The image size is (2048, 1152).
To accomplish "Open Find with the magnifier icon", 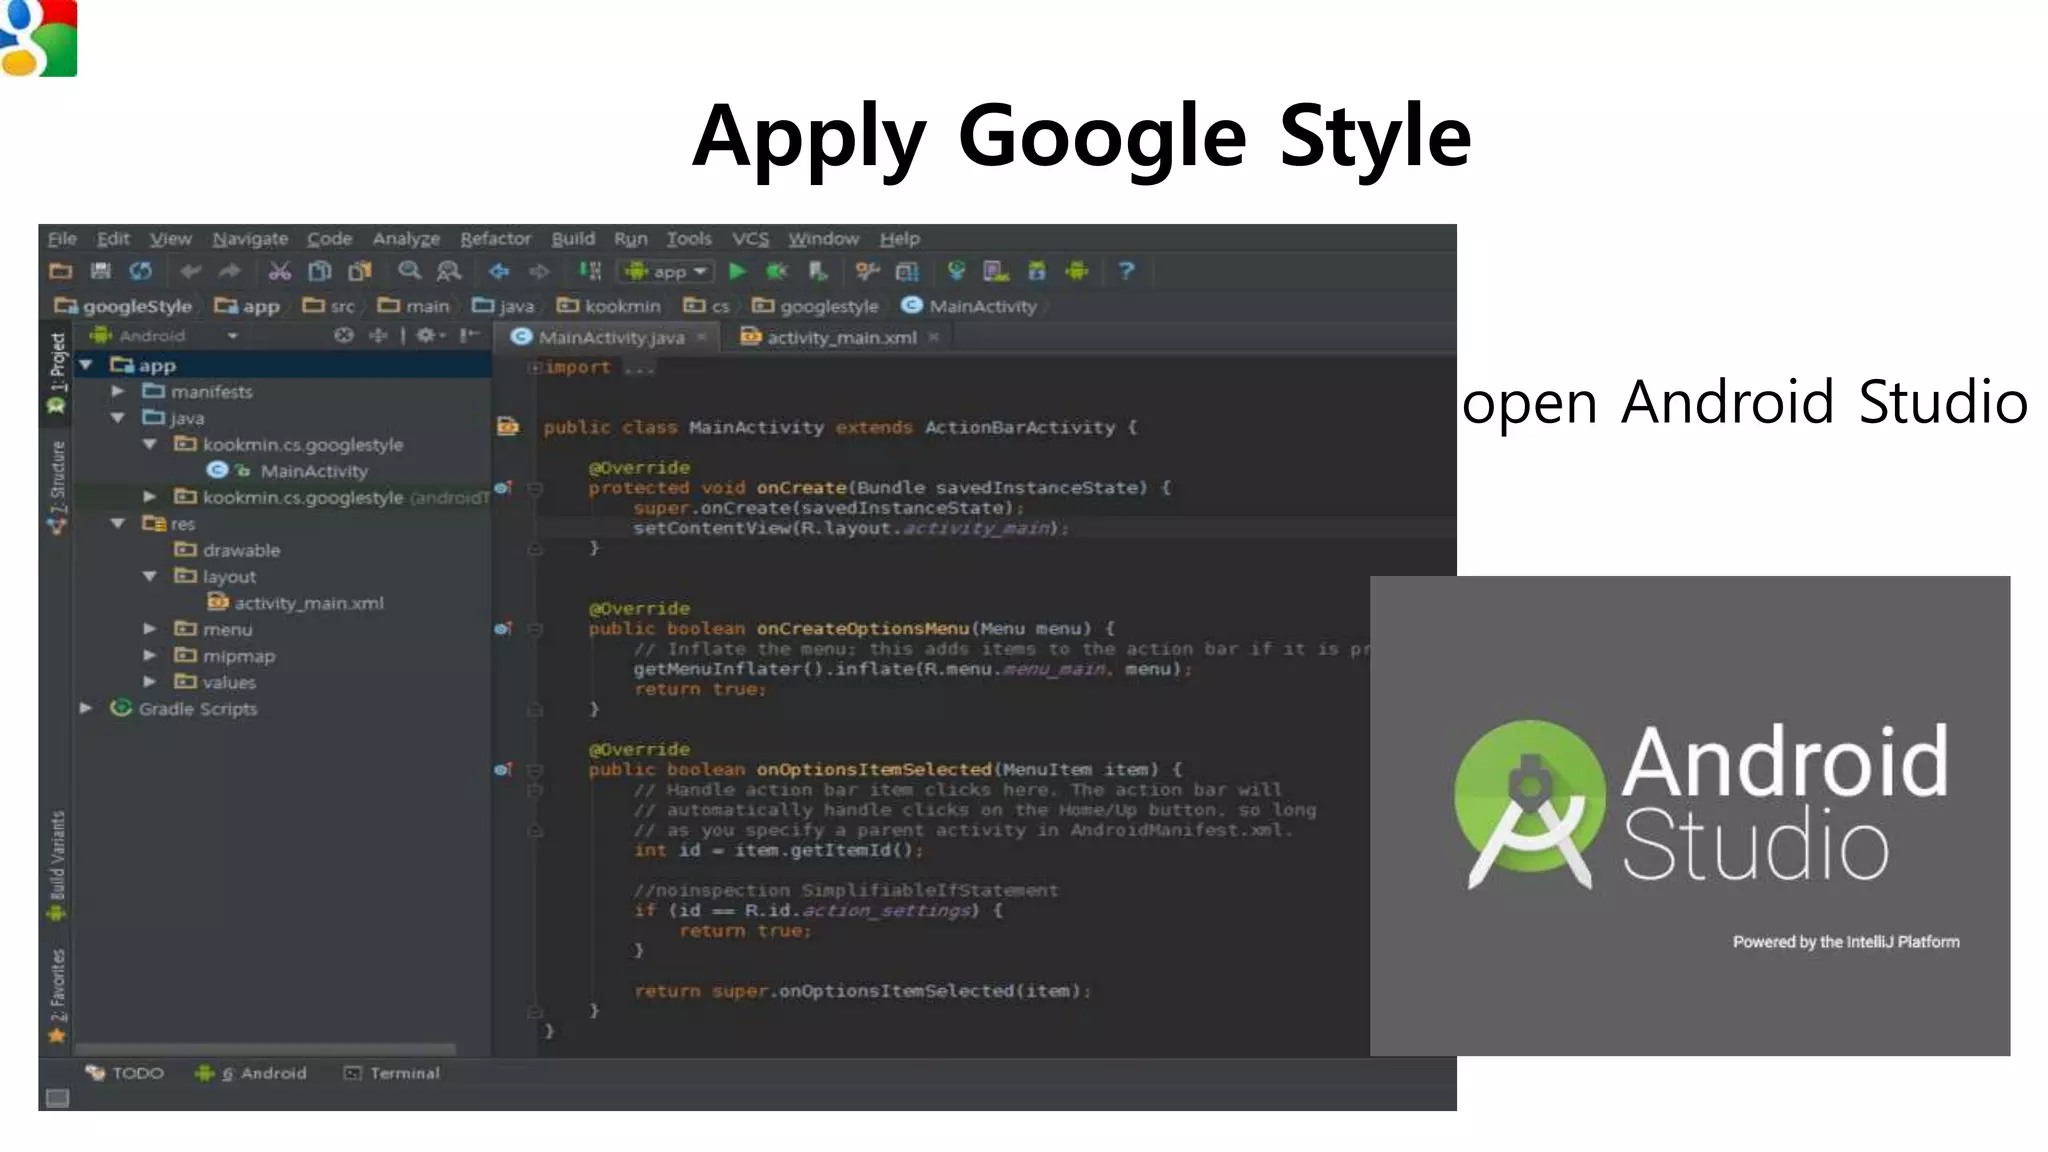I will (409, 271).
